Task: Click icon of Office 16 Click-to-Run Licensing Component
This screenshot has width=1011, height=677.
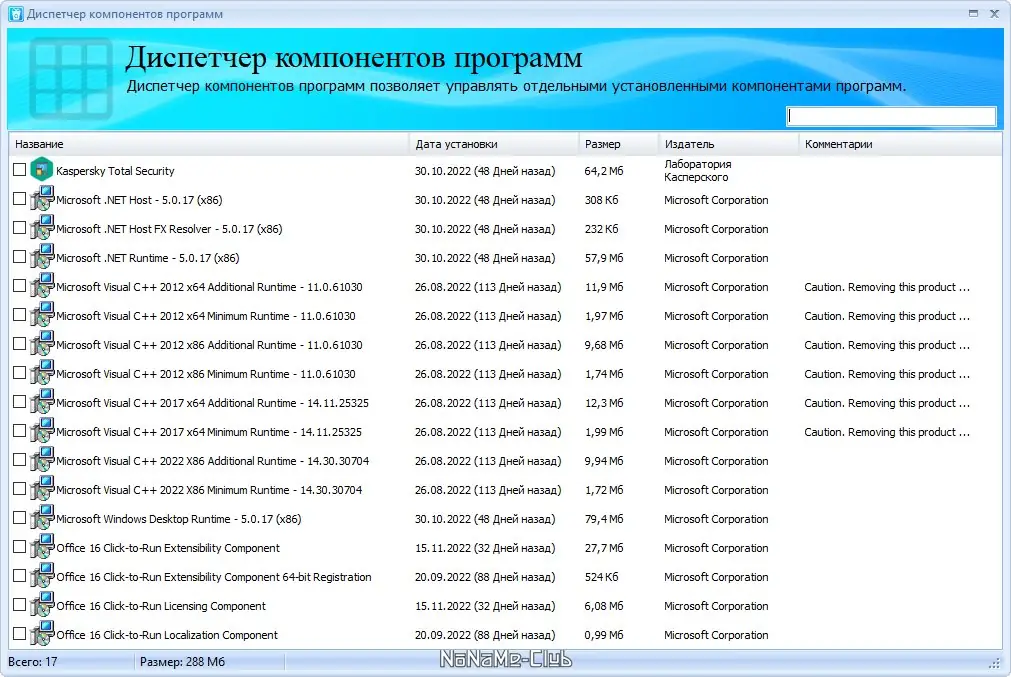Action: pyautogui.click(x=42, y=605)
